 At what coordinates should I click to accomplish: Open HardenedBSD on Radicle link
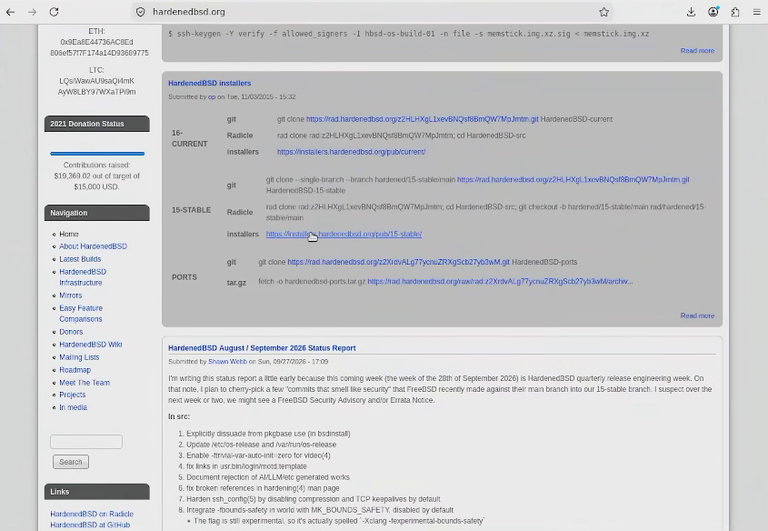[x=92, y=514]
